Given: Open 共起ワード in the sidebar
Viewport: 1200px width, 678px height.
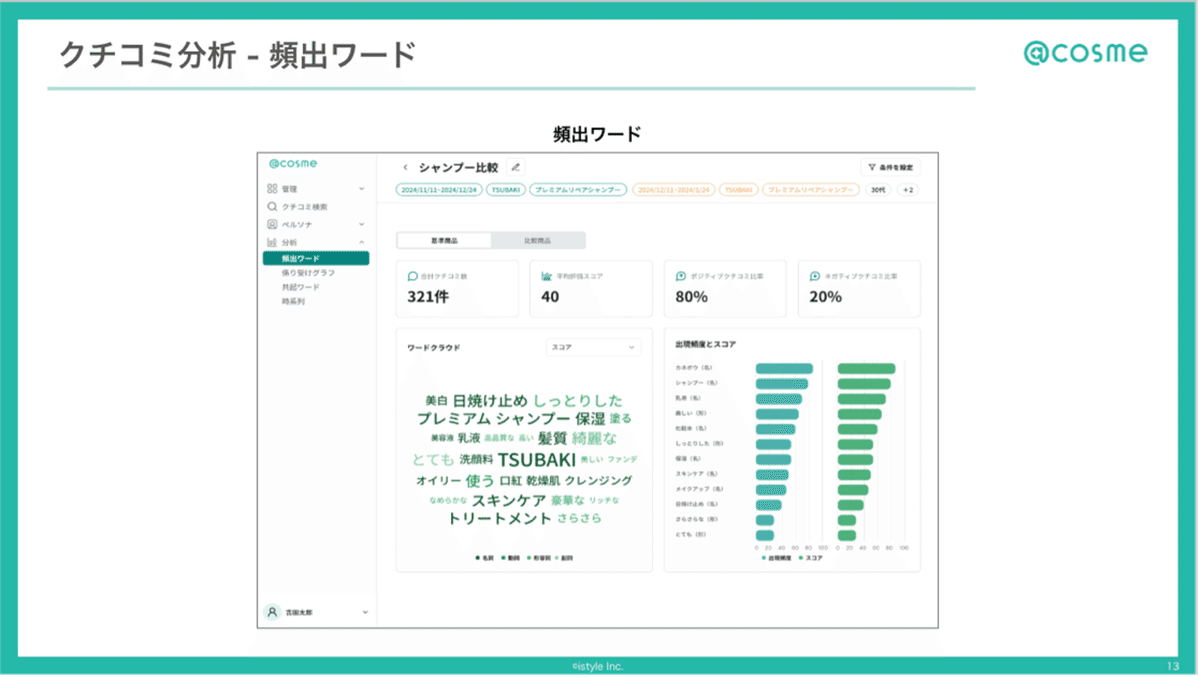Looking at the screenshot, I should 301,287.
